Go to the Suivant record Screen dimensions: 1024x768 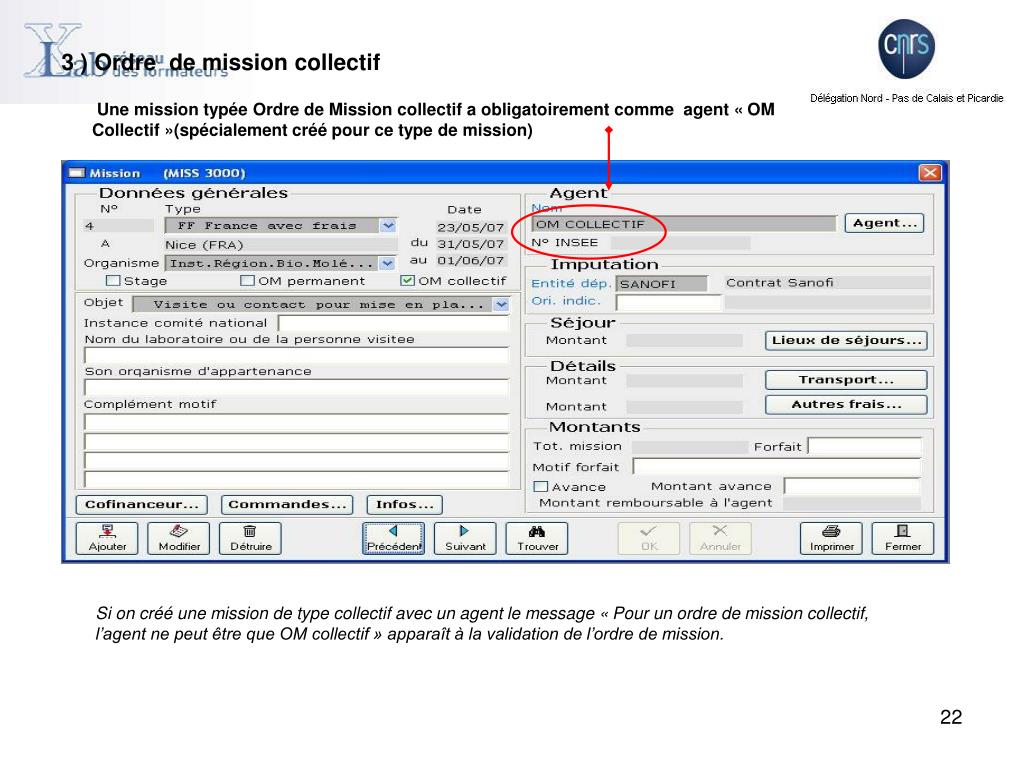tap(466, 539)
